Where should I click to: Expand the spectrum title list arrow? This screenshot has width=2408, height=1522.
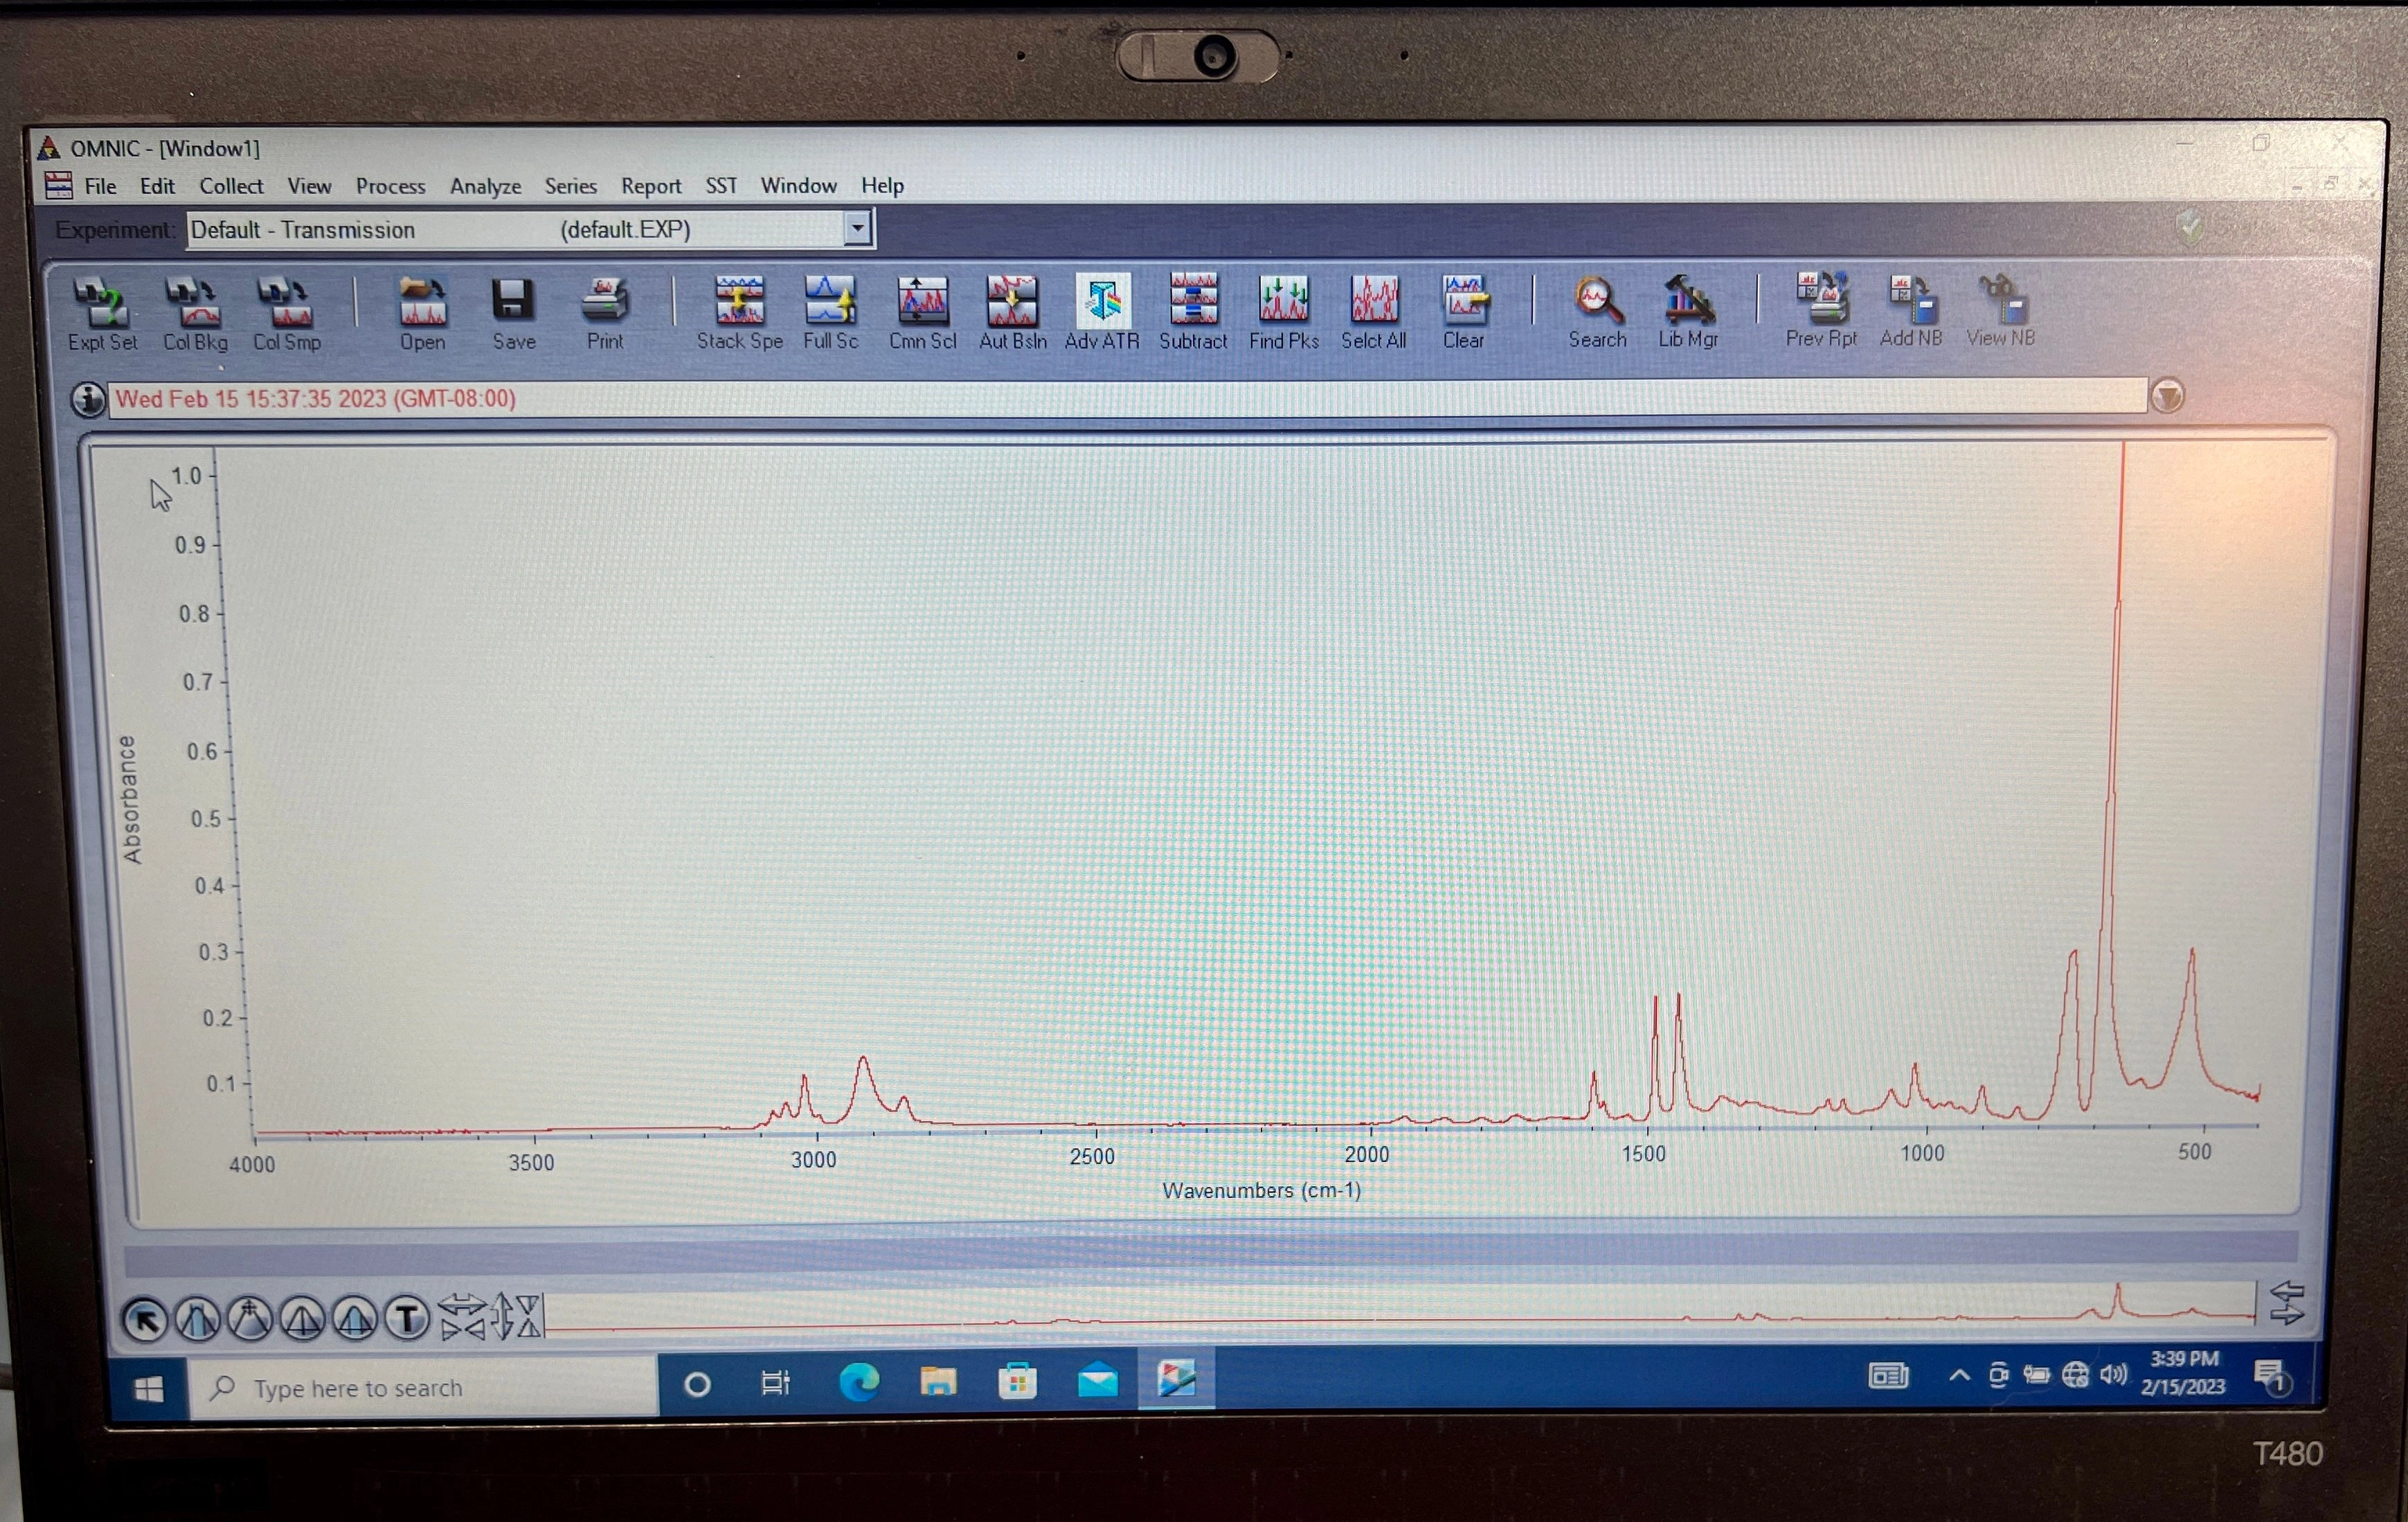tap(2167, 397)
